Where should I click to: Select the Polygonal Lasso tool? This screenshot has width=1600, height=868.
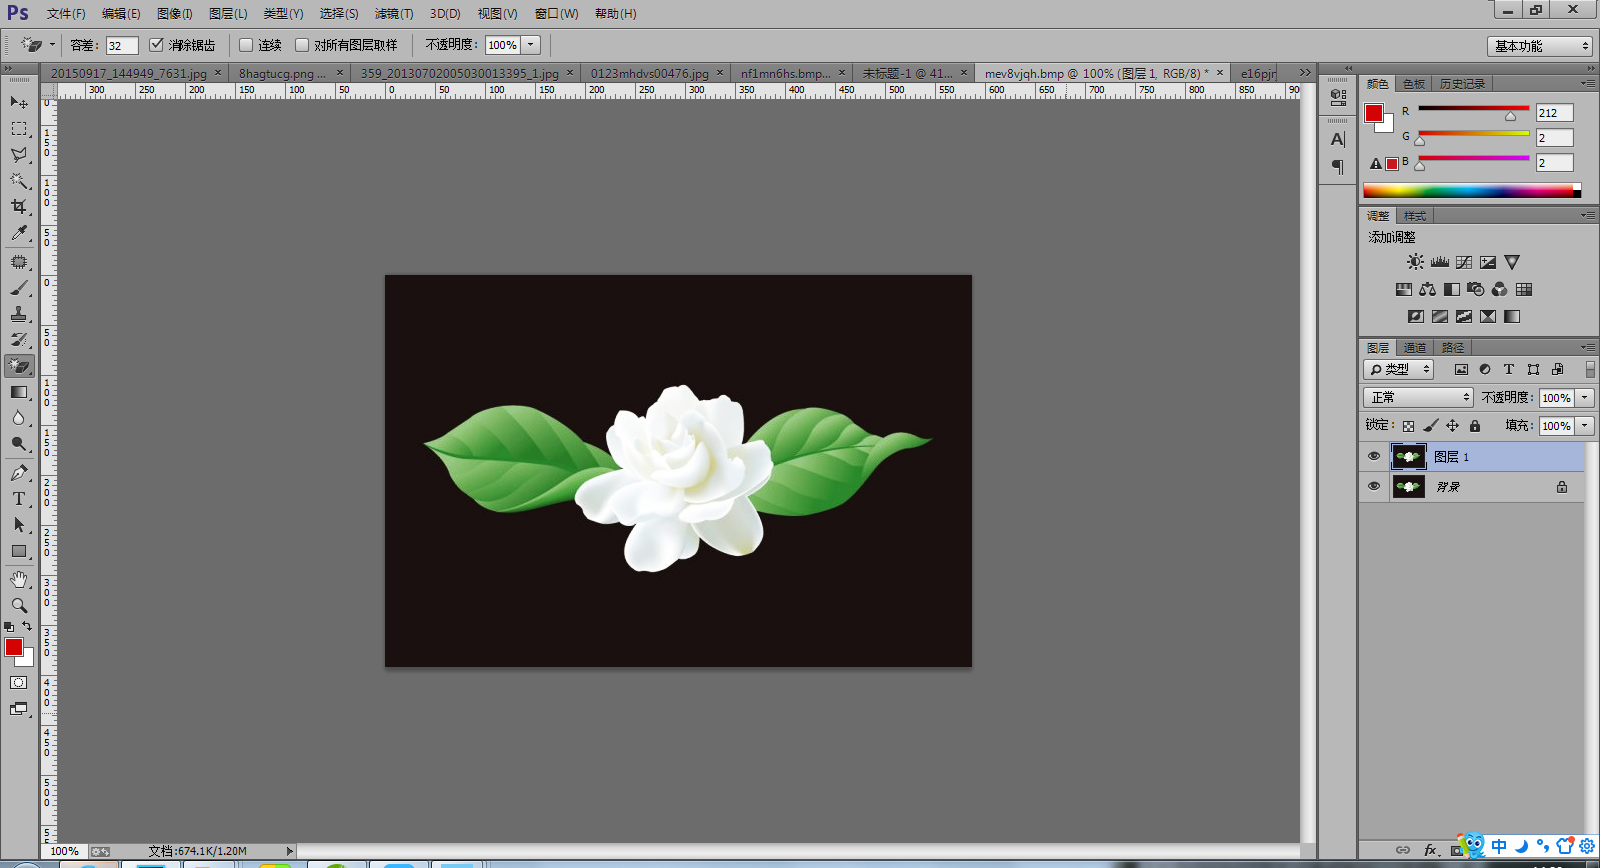point(19,154)
